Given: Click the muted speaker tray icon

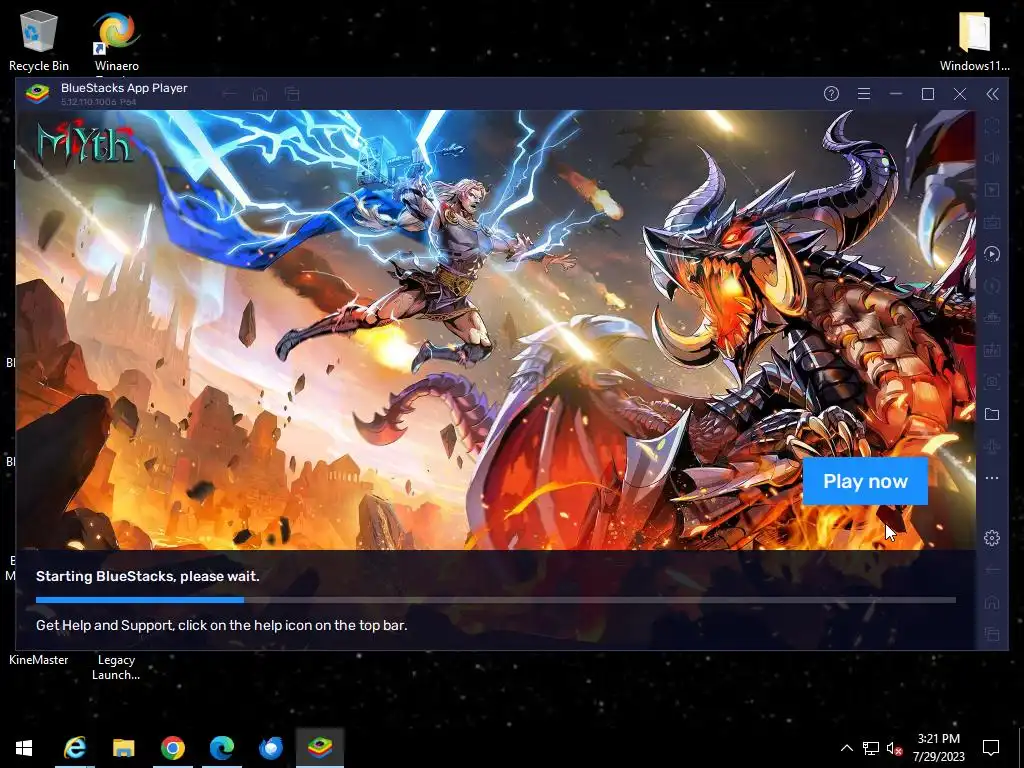Looking at the screenshot, I should pyautogui.click(x=894, y=748).
